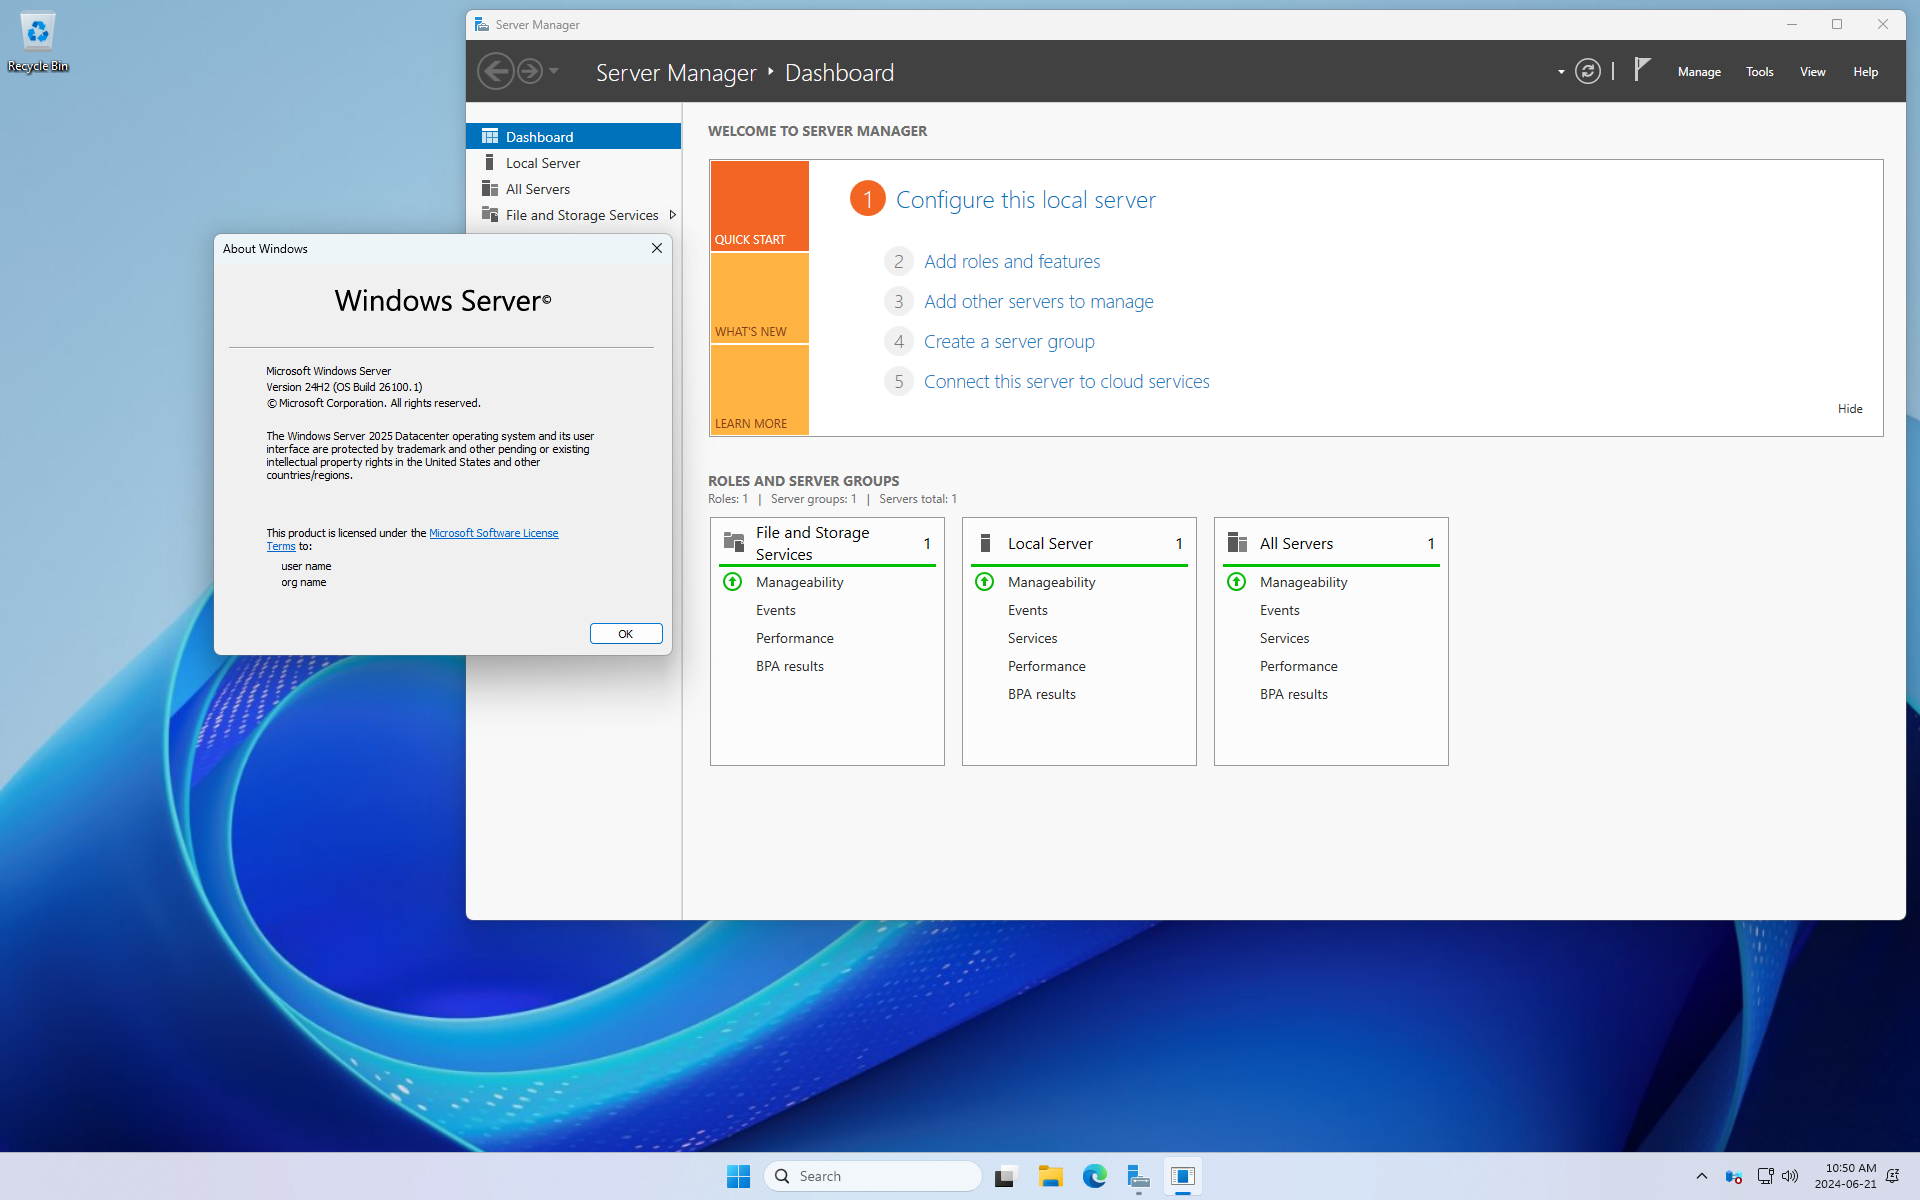This screenshot has width=1920, height=1200.
Task: Click the All Servers icon in navigation pane
Action: 490,188
